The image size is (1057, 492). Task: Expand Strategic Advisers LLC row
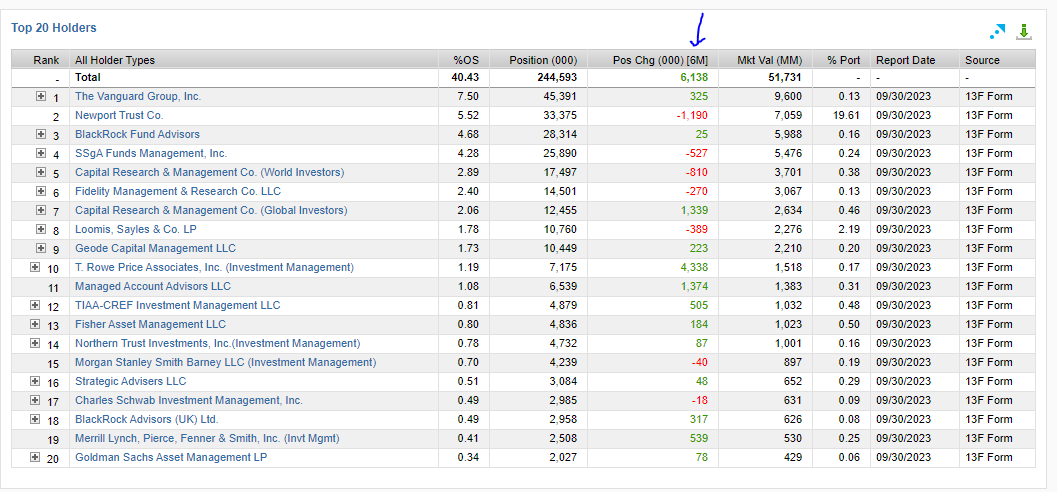pyautogui.click(x=35, y=381)
